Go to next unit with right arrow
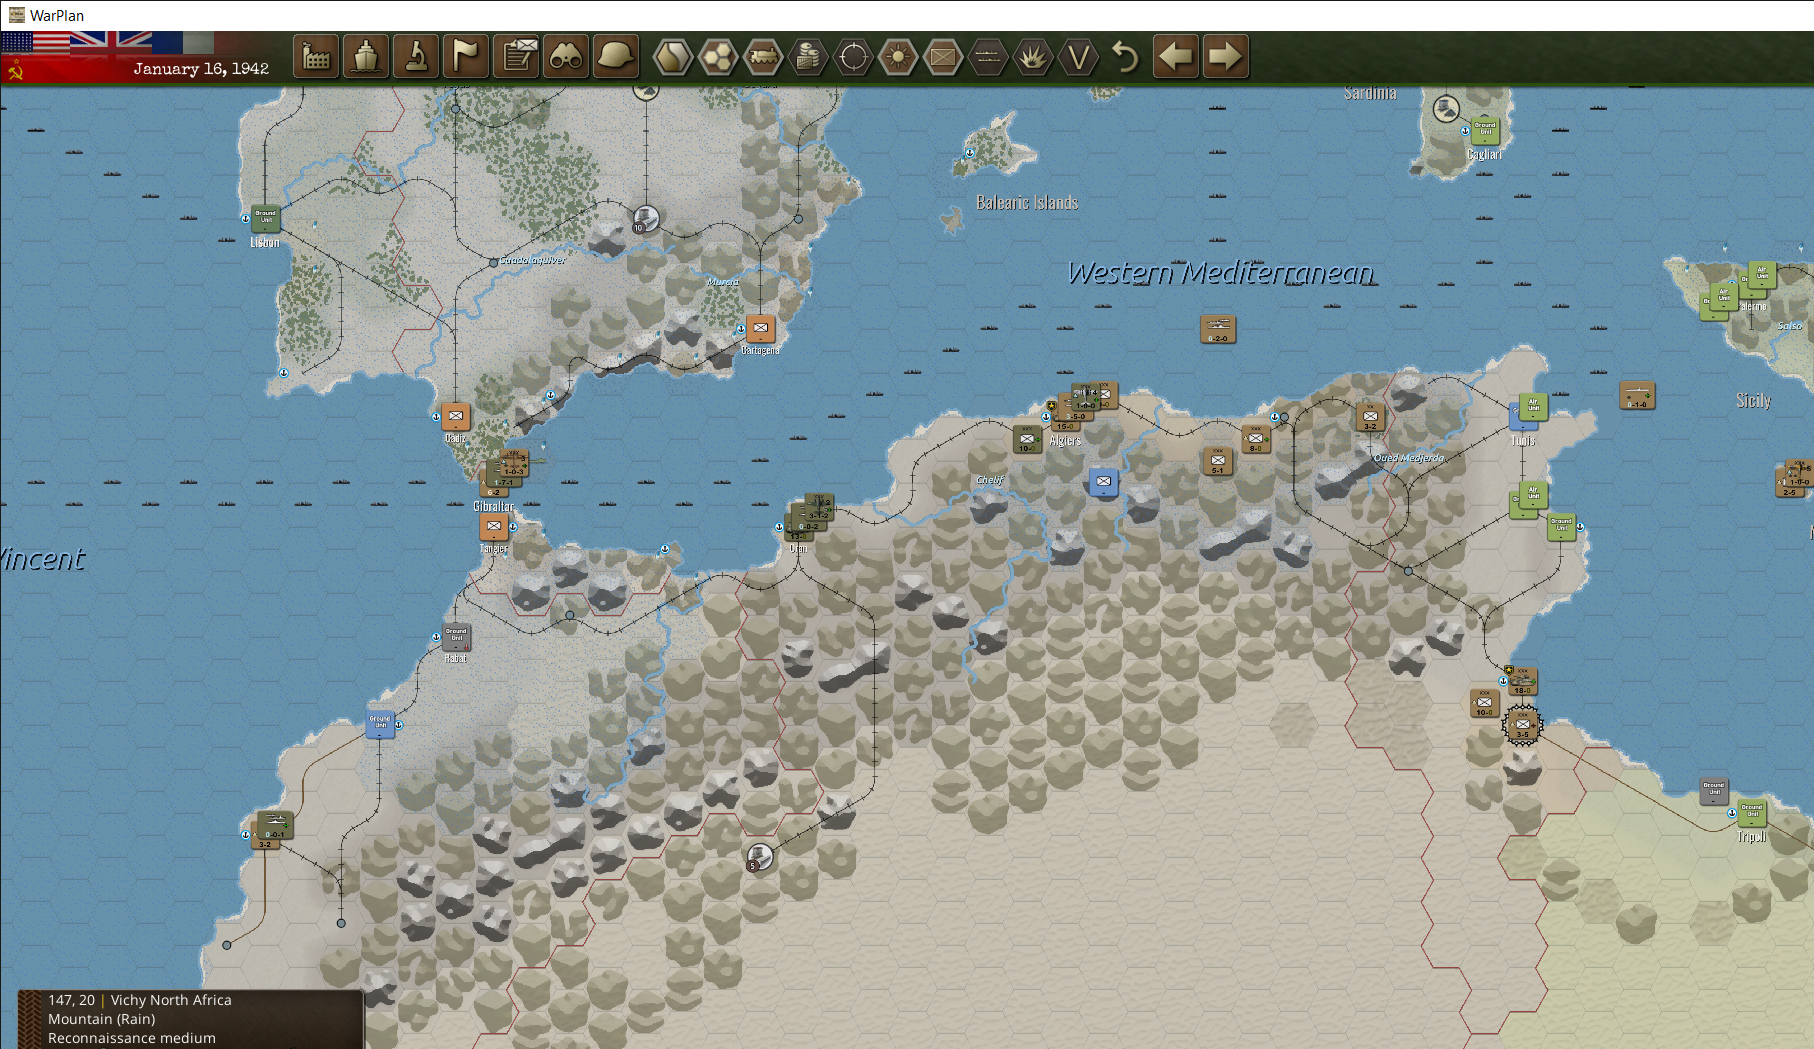Viewport: 1814px width, 1049px height. pos(1225,56)
